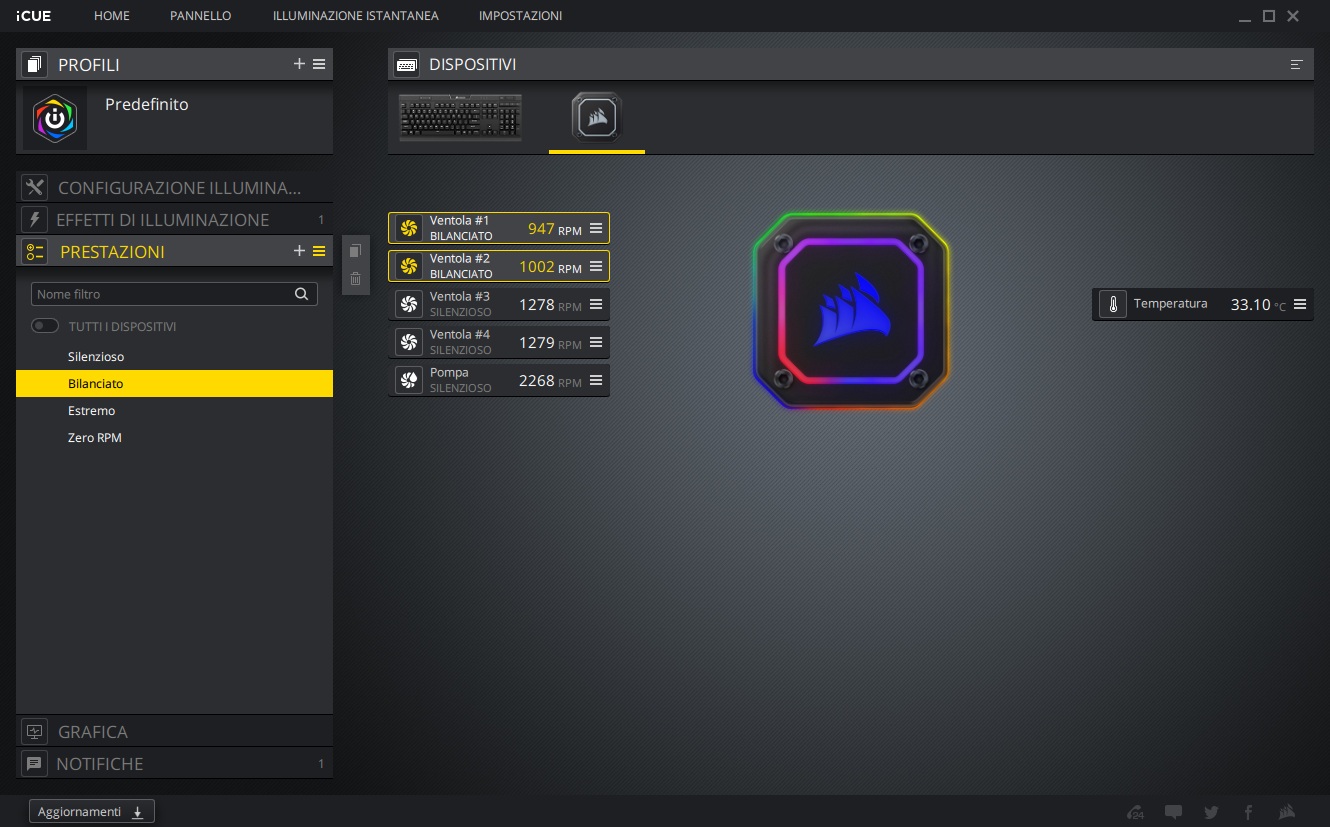Open the PRESTAZIONI options menu
This screenshot has width=1330, height=827.
(319, 251)
